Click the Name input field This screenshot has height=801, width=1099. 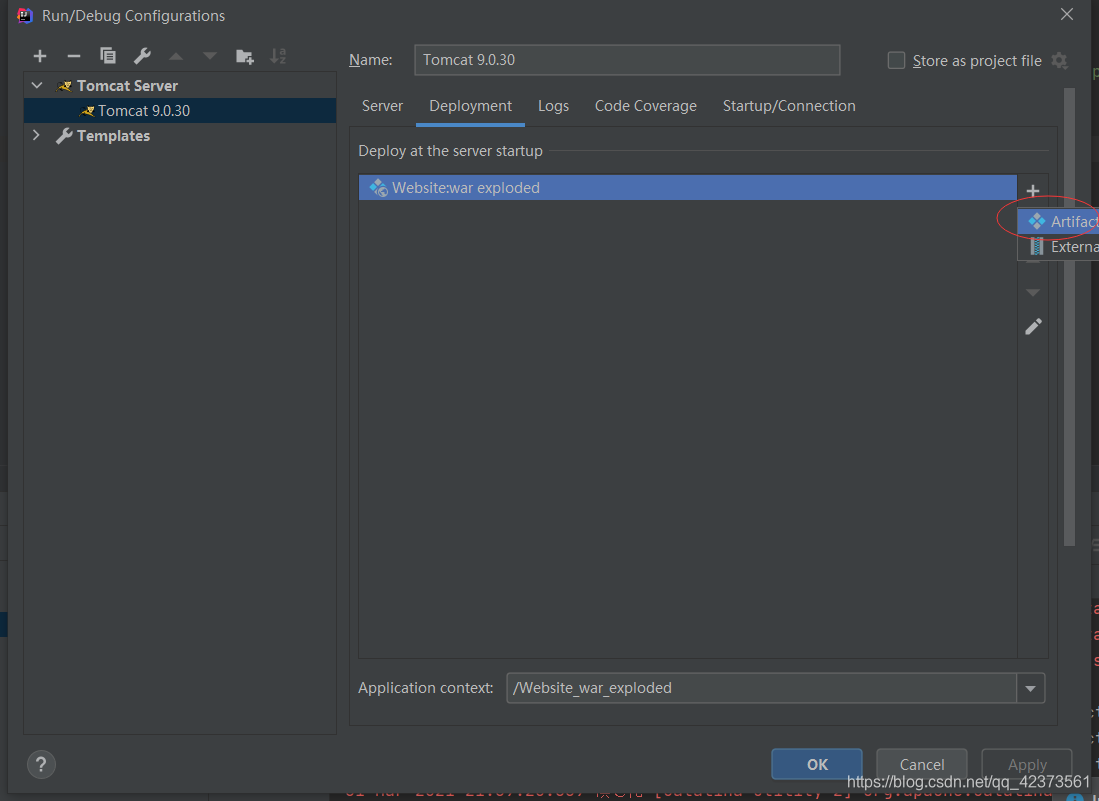[627, 60]
